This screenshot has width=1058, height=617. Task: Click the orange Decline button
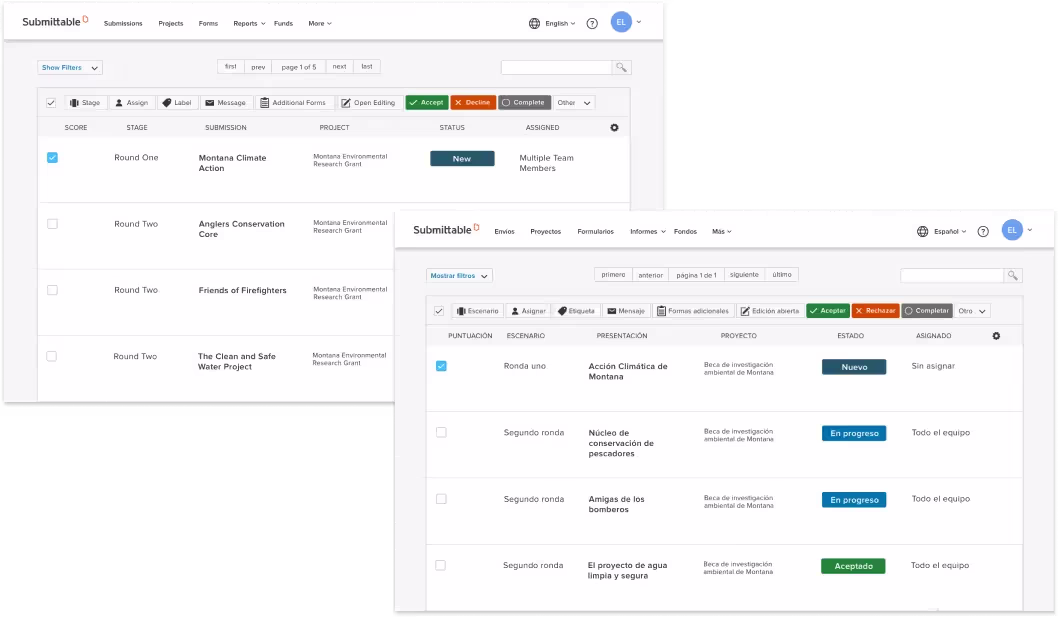point(473,103)
